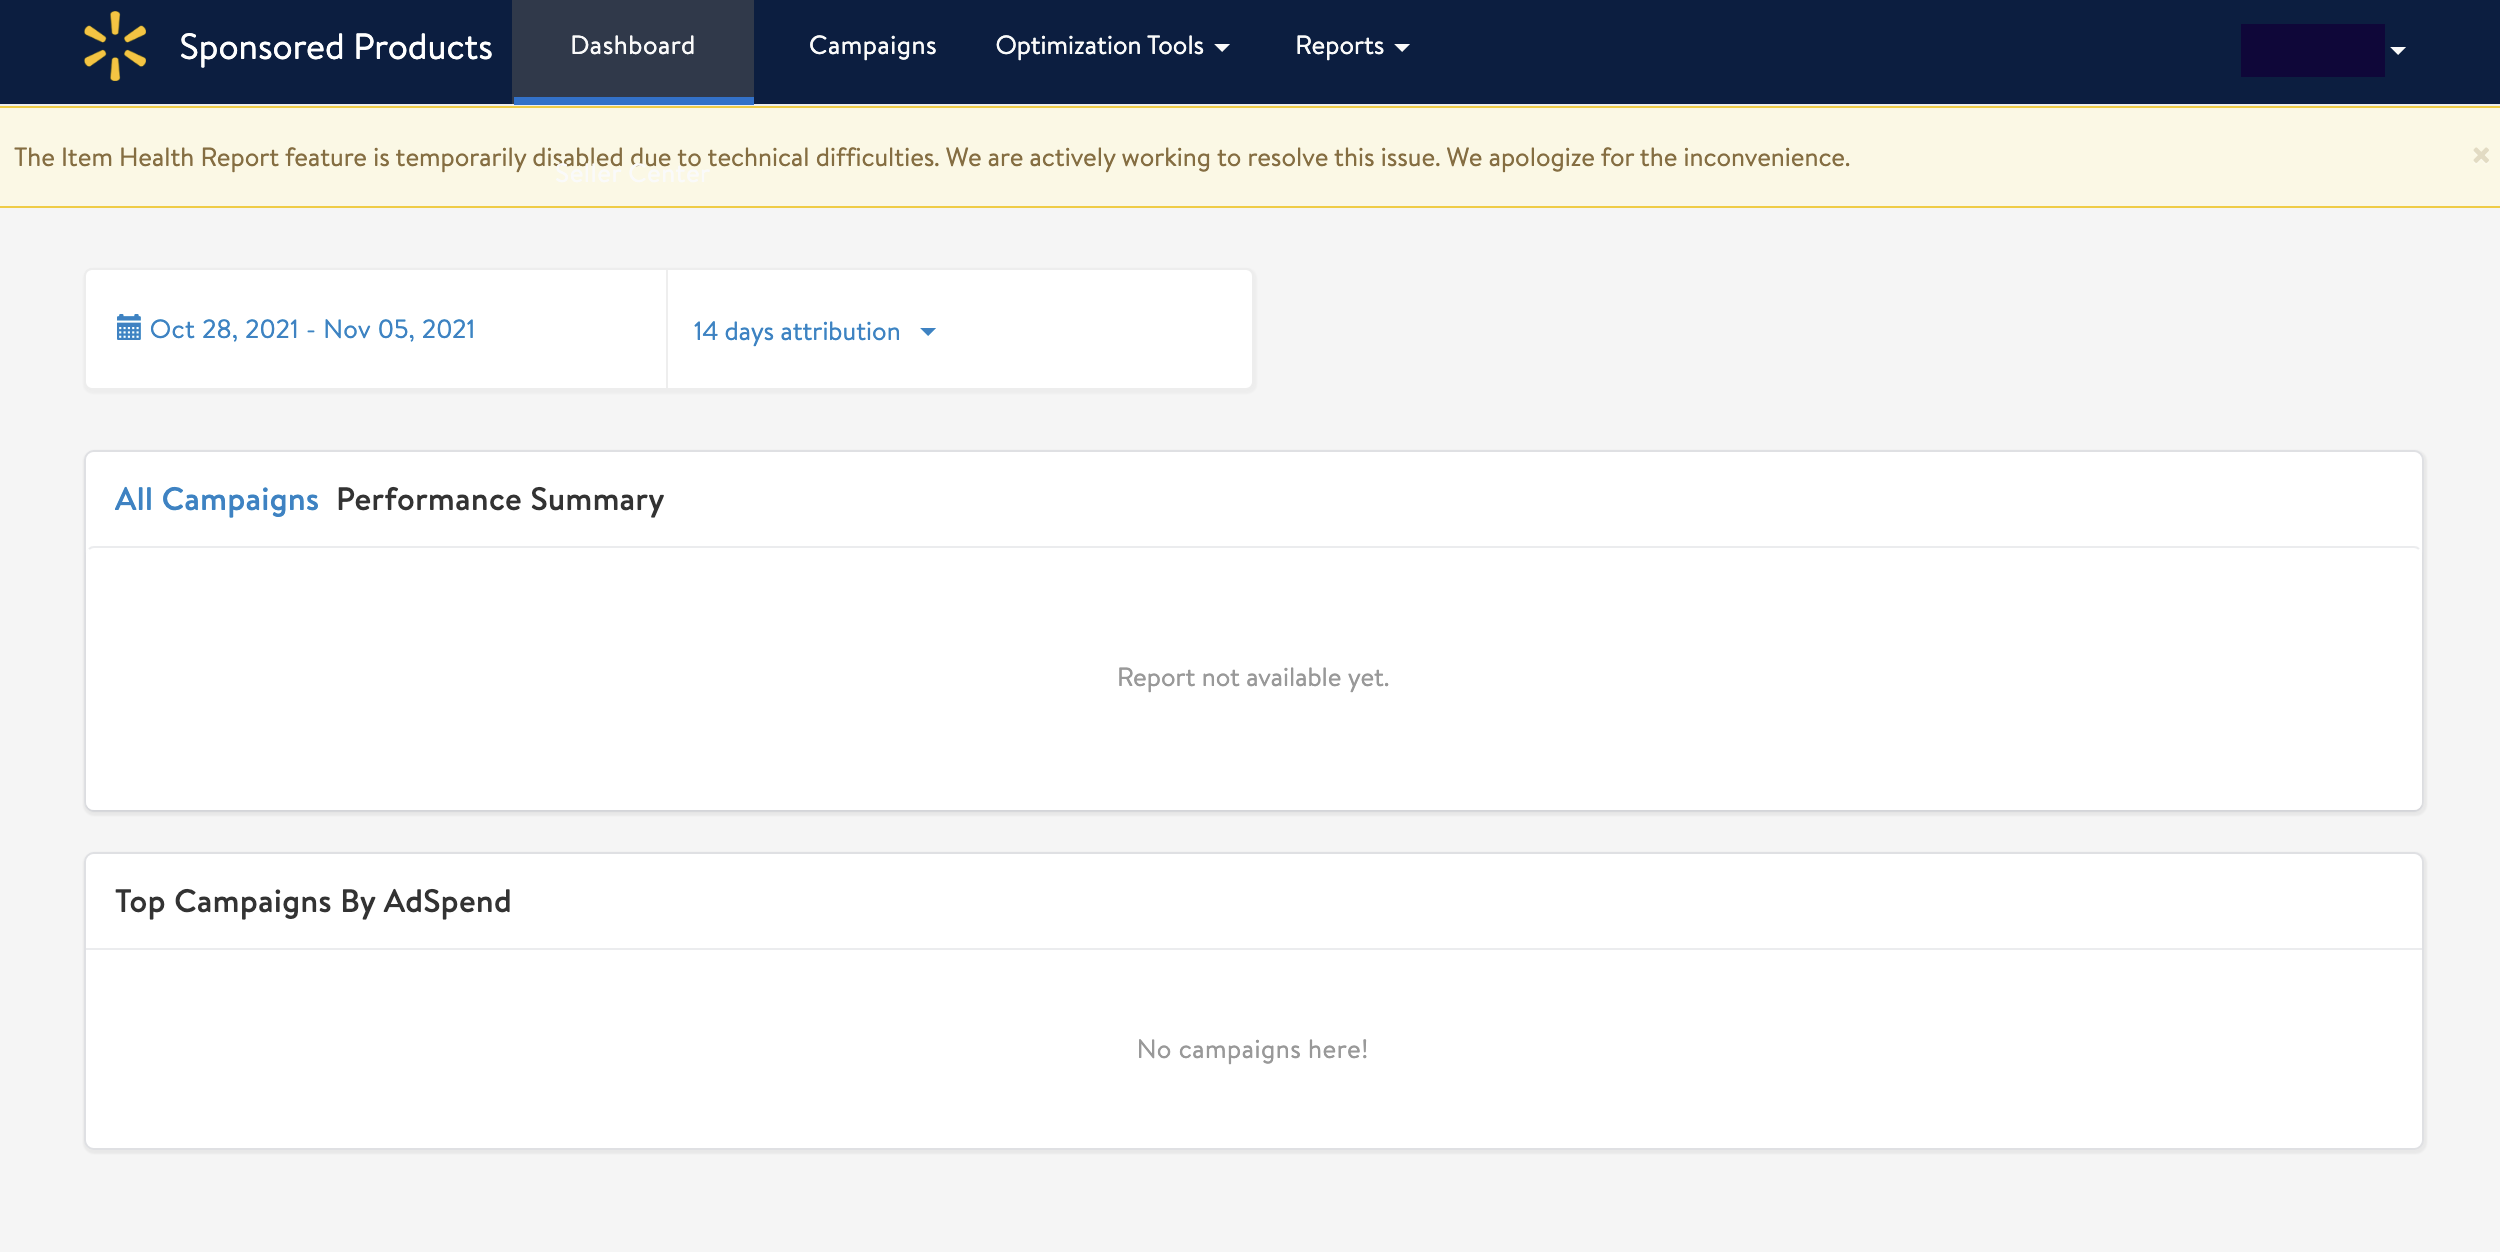
Task: Click the 'Report not available yet.' message
Action: pos(1253,677)
